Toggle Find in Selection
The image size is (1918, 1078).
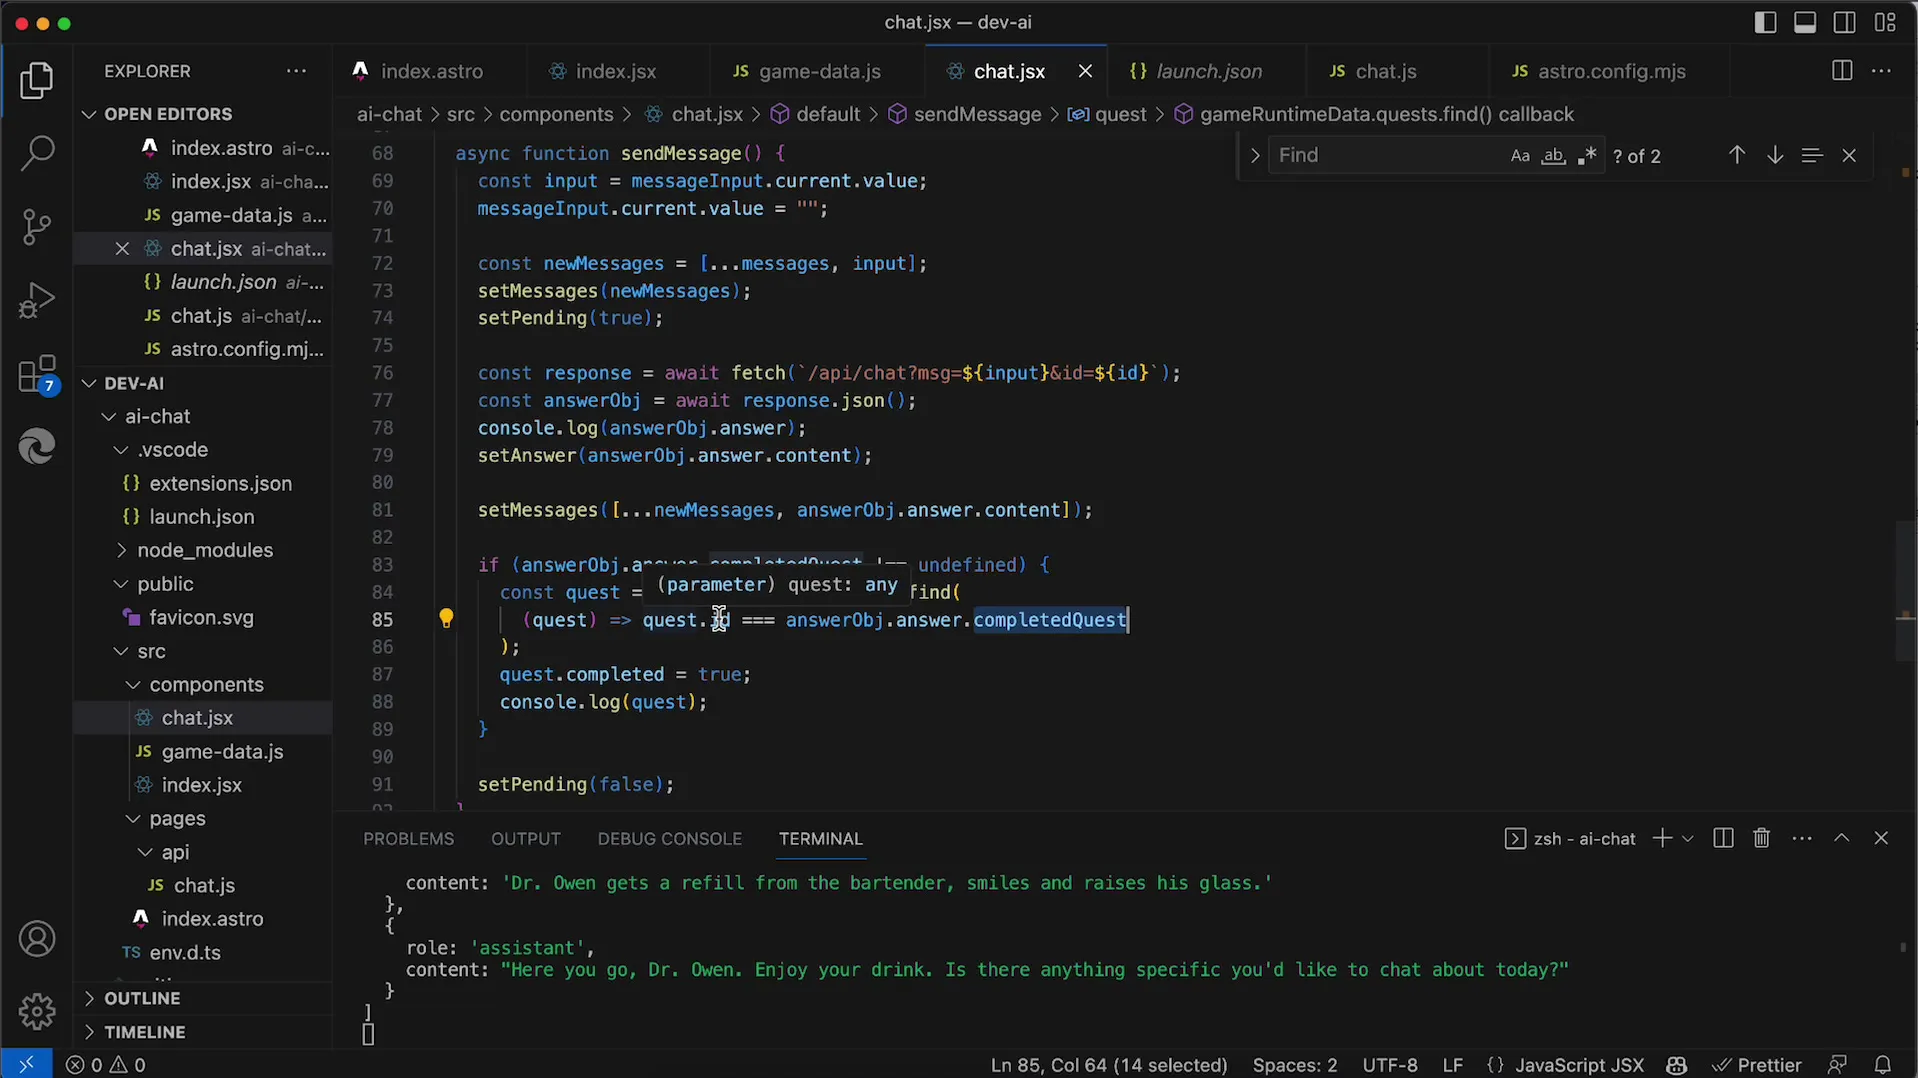point(1812,155)
